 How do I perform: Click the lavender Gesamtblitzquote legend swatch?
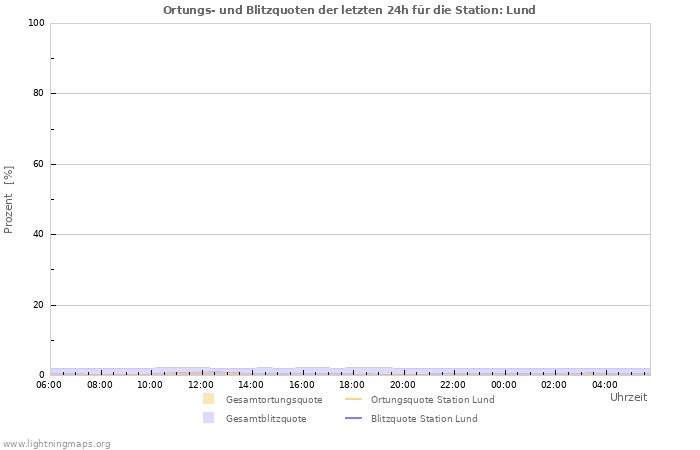(208, 418)
